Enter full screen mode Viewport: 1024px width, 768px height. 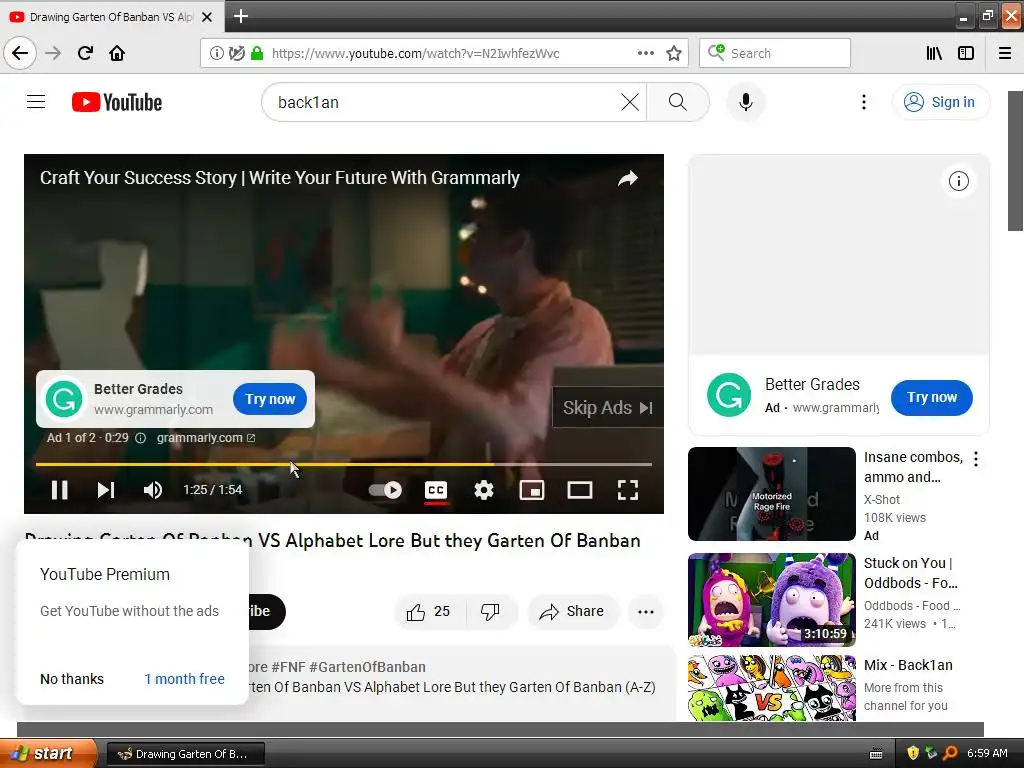[x=628, y=490]
